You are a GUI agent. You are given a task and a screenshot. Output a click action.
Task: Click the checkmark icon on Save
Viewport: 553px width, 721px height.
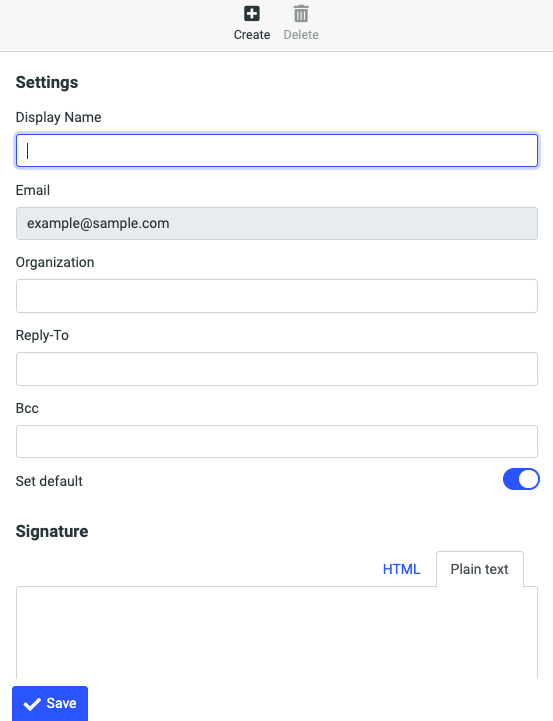[32, 704]
